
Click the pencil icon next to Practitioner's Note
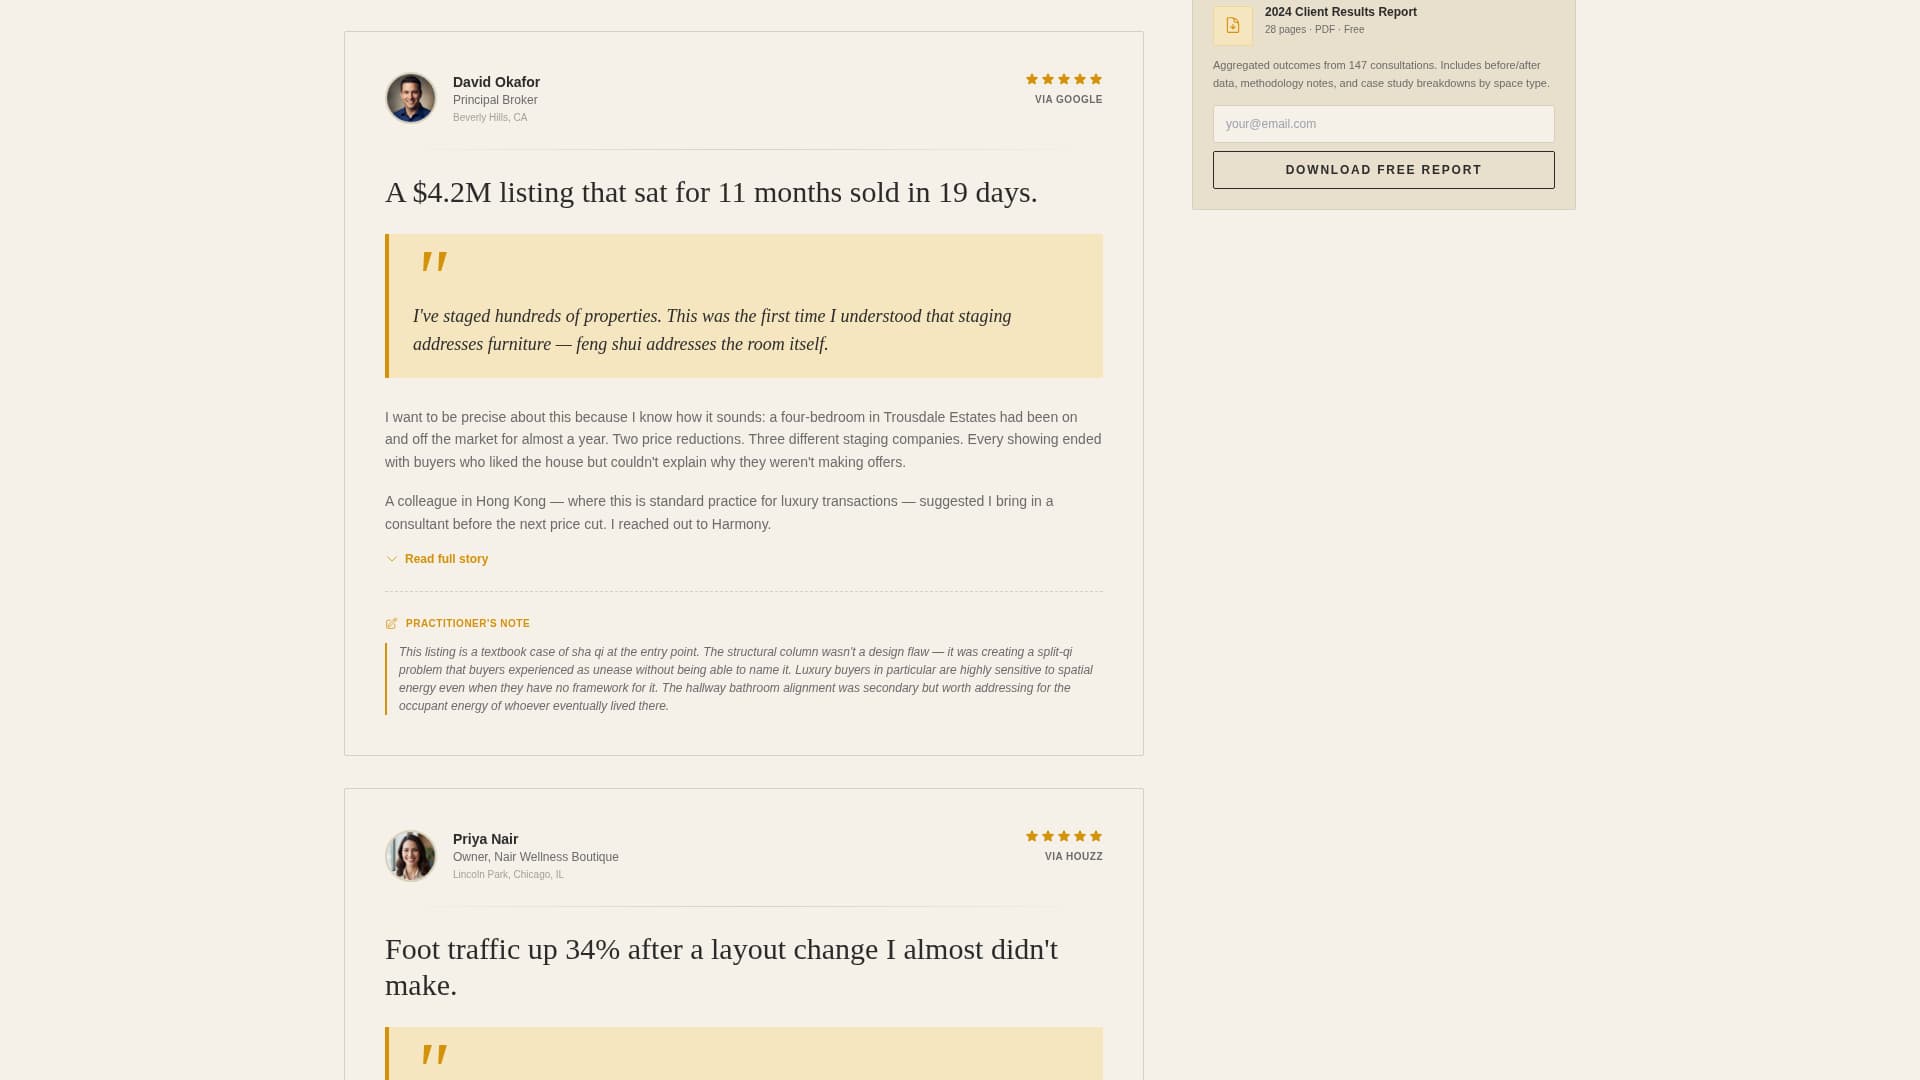tap(392, 623)
